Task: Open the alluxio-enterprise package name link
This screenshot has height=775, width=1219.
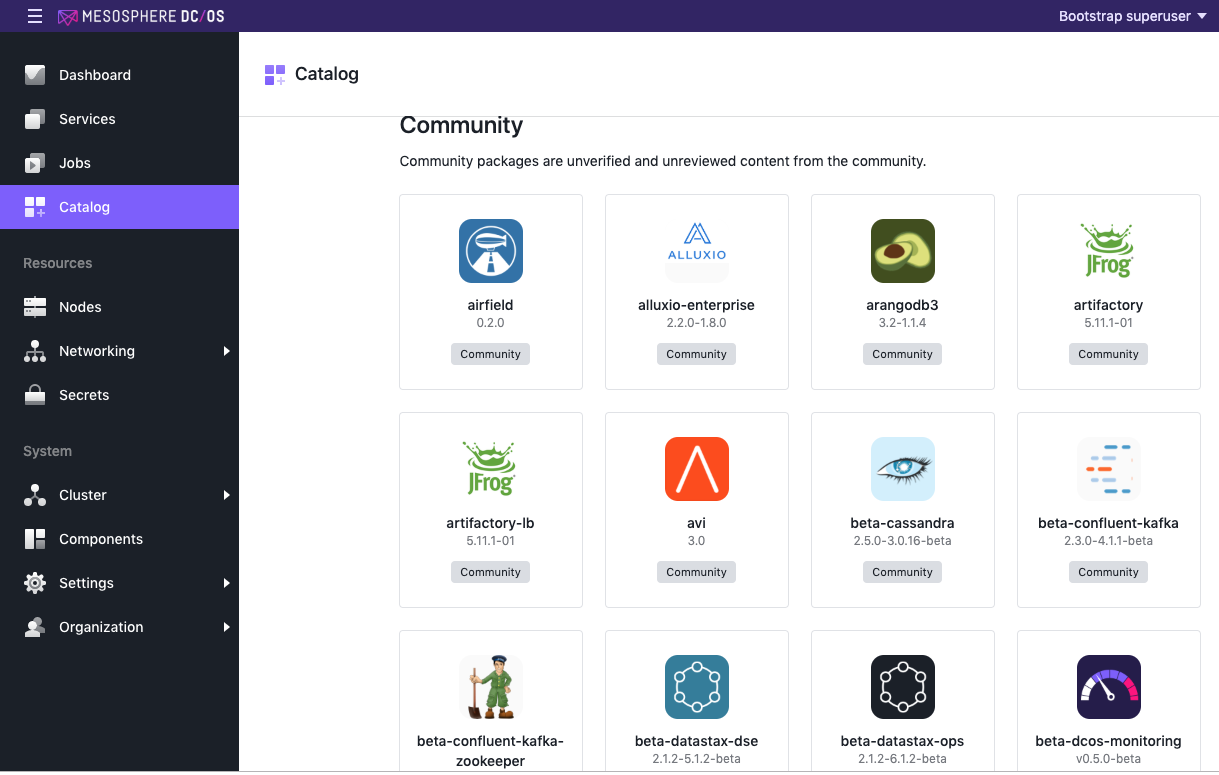Action: pyautogui.click(x=697, y=305)
